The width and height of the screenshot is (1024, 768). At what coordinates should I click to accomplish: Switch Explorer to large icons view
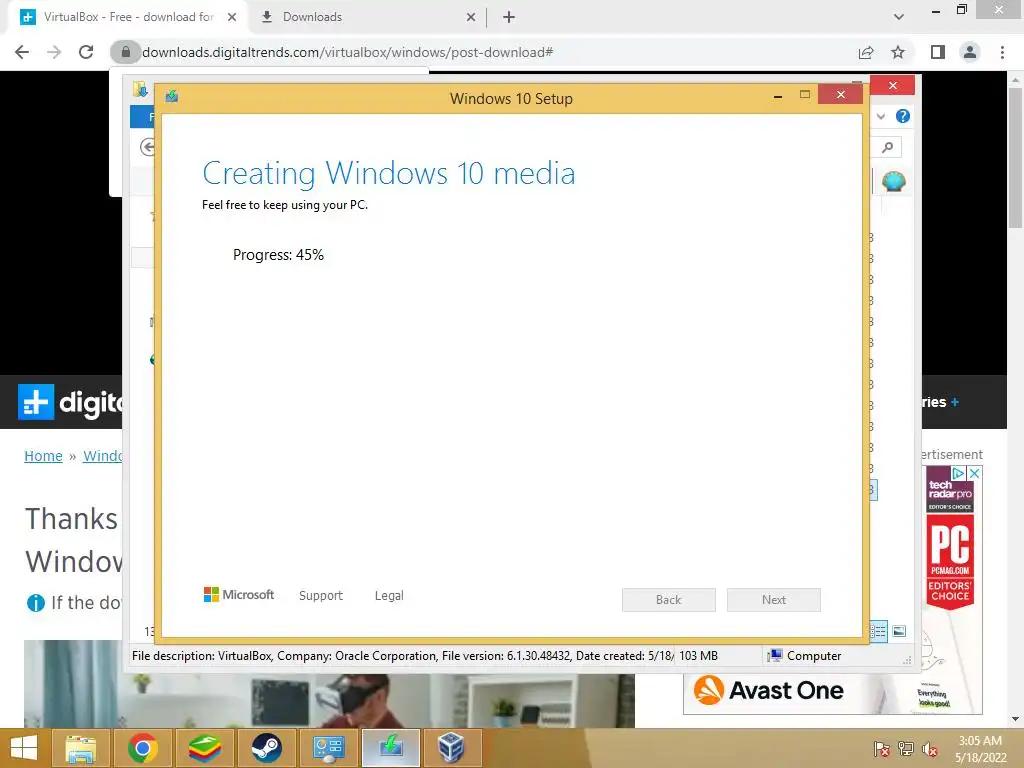click(899, 630)
